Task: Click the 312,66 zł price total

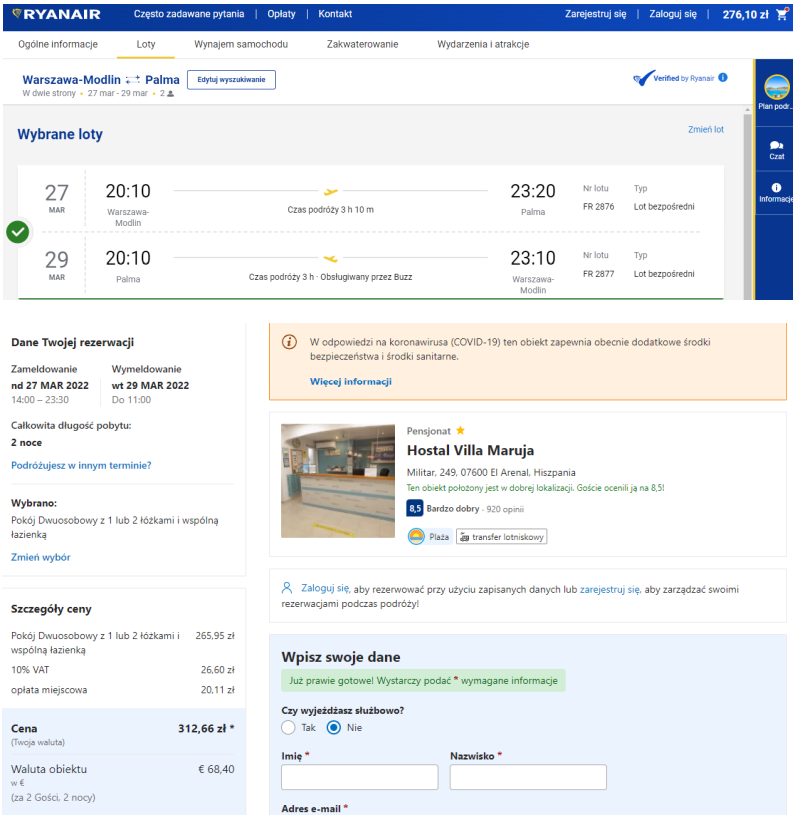Action: click(202, 728)
